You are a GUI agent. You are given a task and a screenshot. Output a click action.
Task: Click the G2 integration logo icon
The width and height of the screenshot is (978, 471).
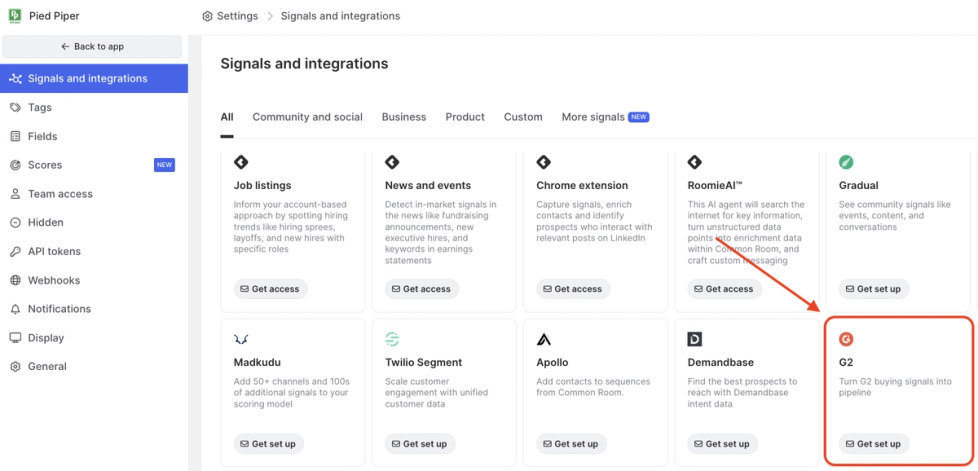coord(846,339)
